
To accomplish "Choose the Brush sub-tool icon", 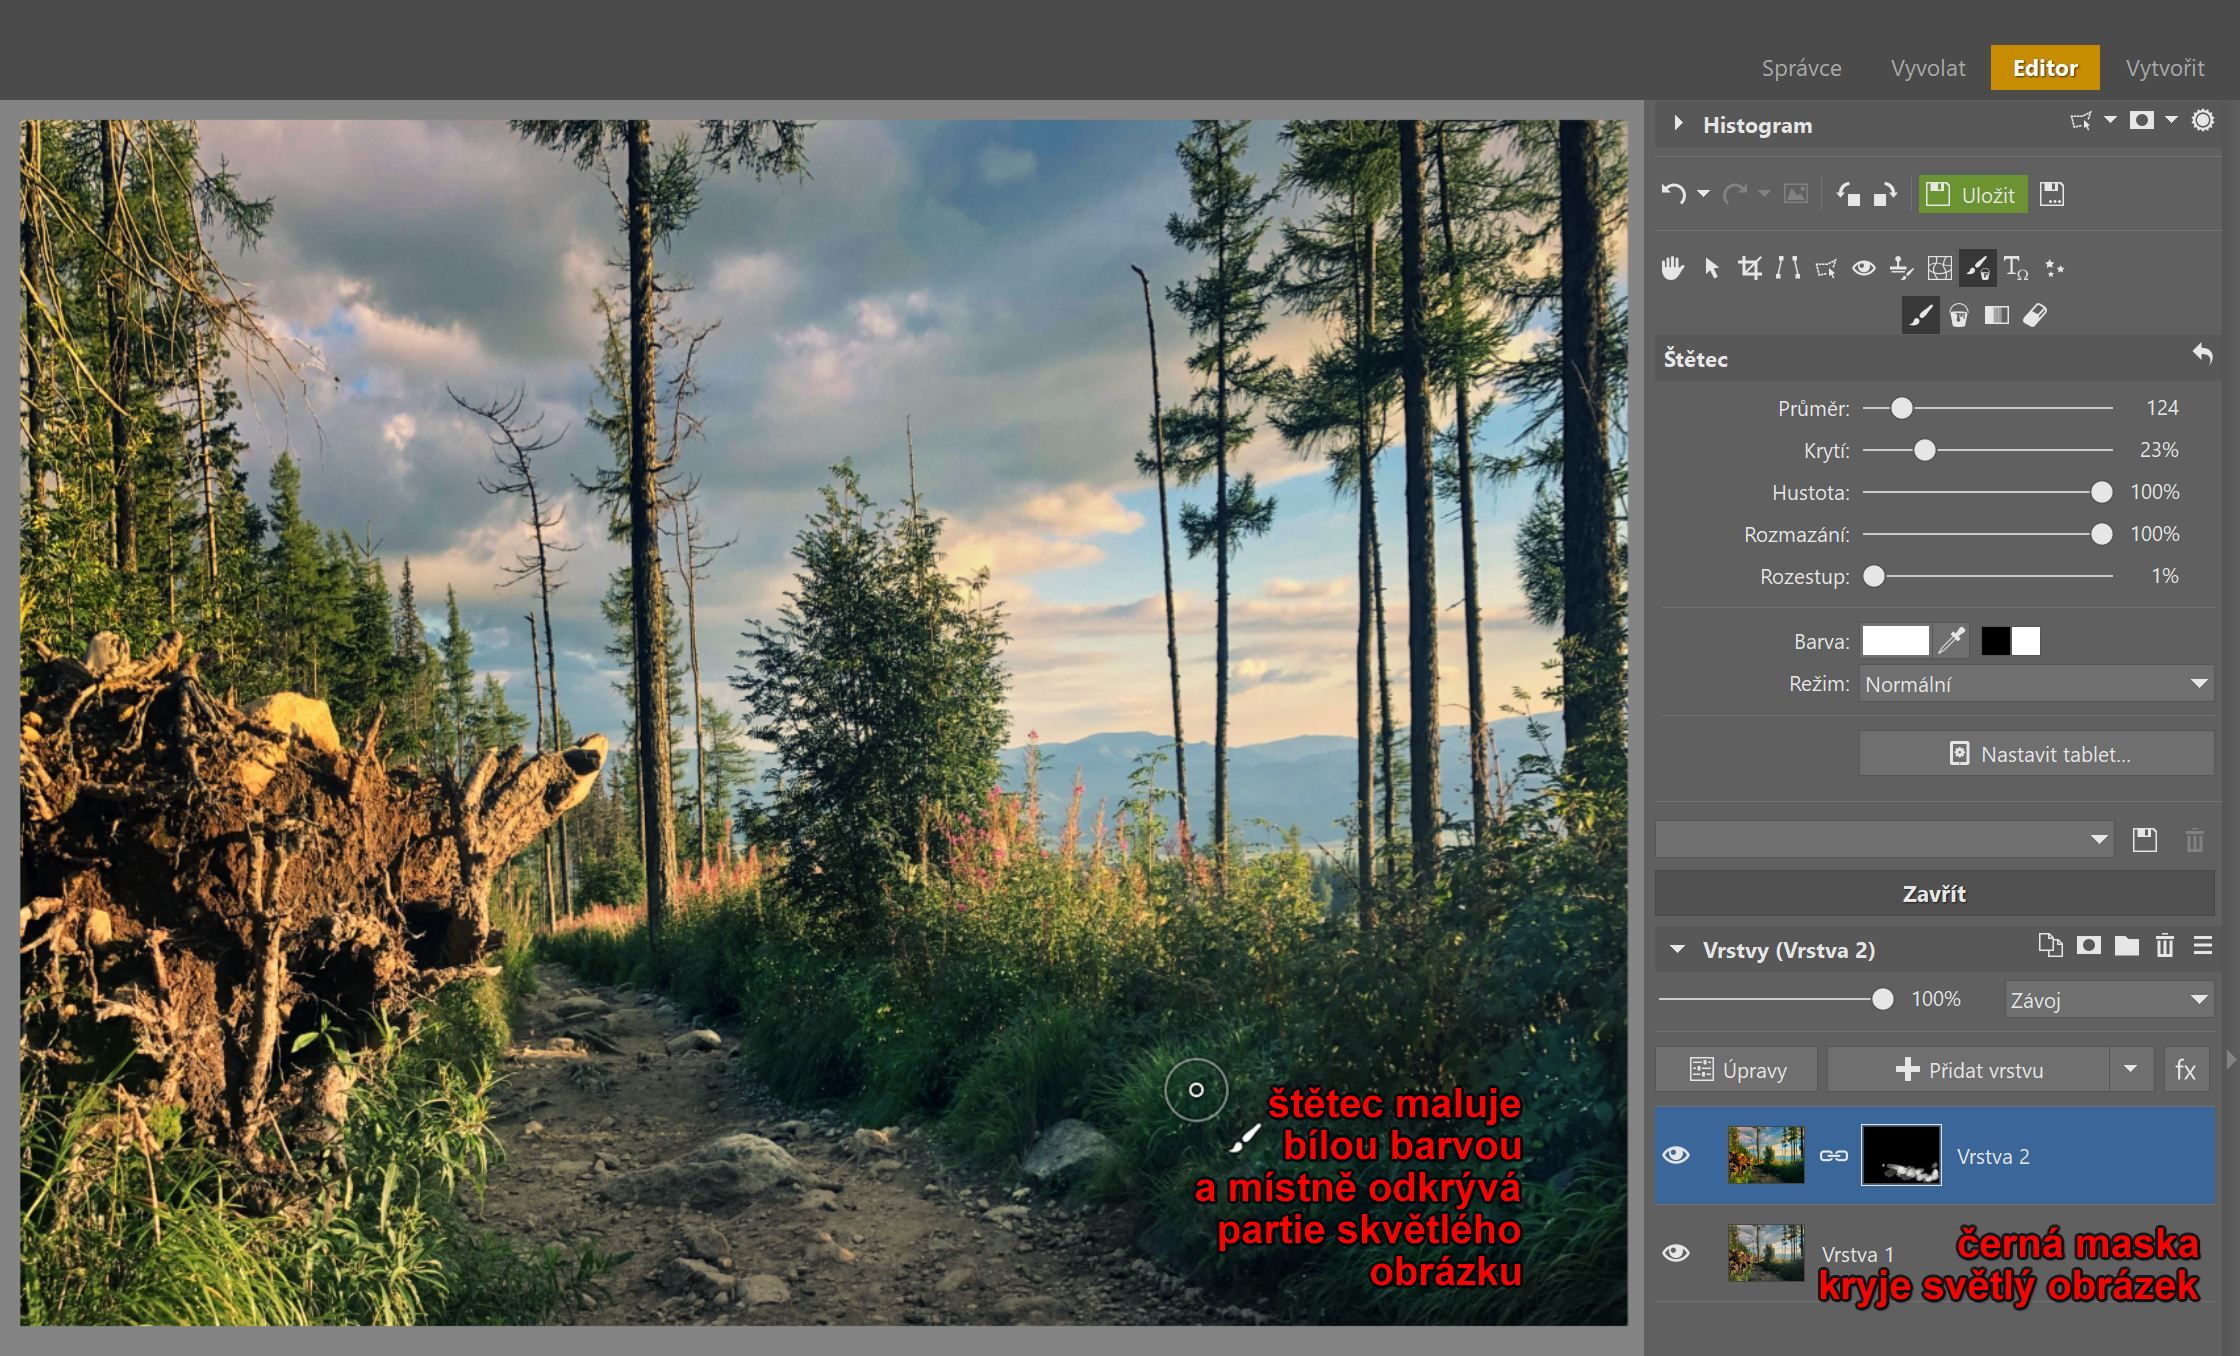I will click(1920, 316).
